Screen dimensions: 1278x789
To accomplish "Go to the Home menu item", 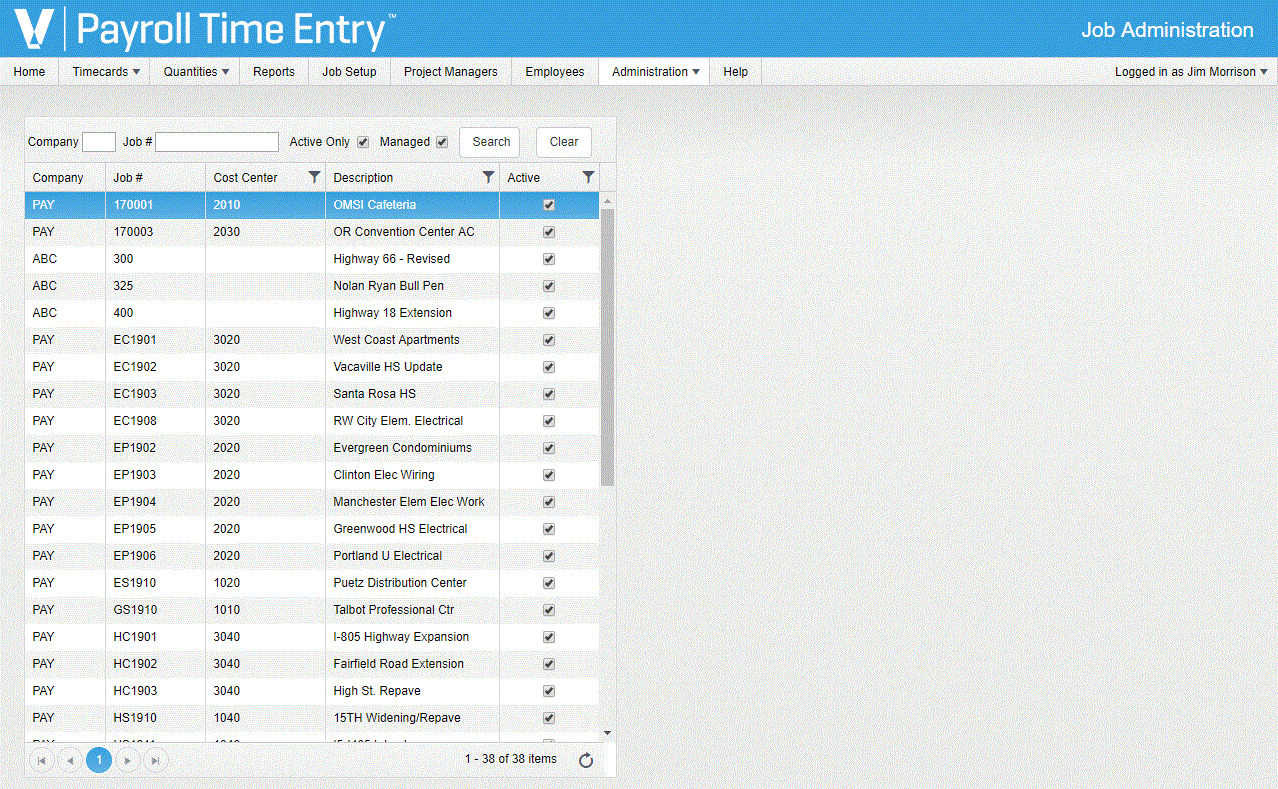I will (29, 72).
